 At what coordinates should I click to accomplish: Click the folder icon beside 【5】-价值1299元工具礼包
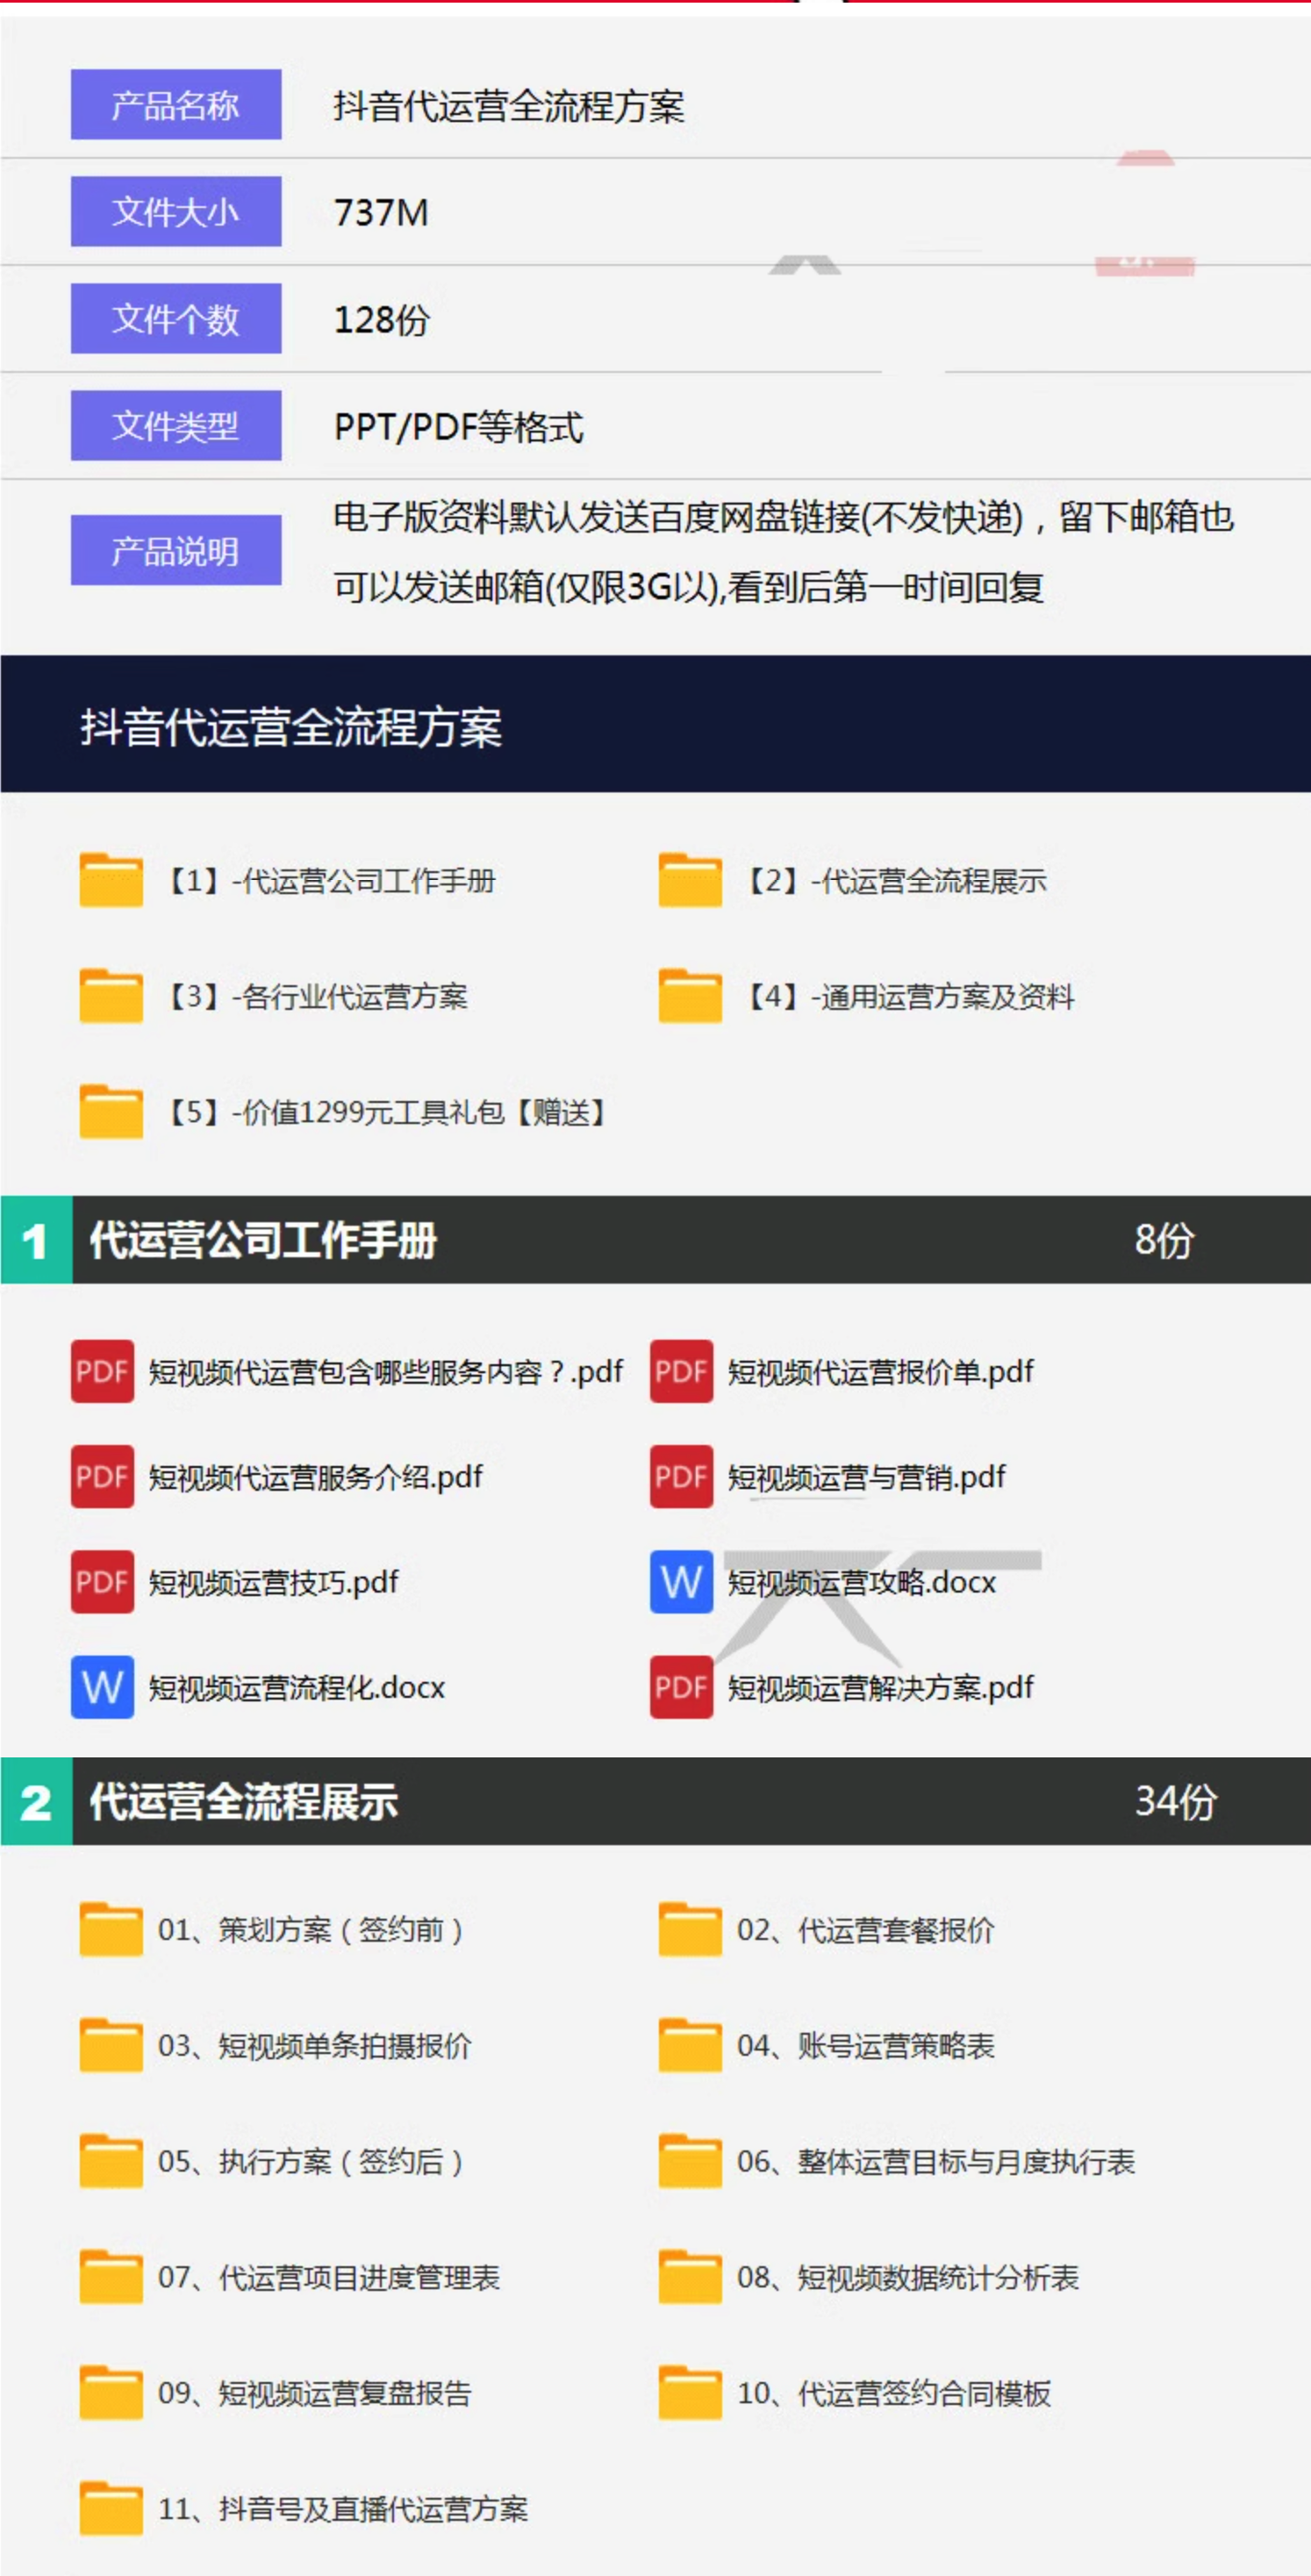tap(111, 1112)
